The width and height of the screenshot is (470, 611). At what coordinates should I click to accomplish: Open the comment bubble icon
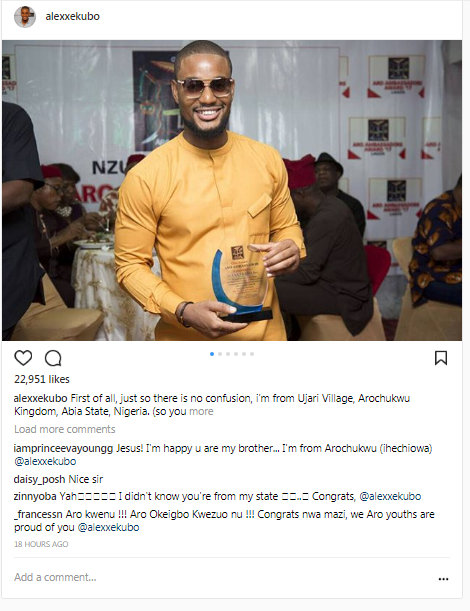pyautogui.click(x=53, y=358)
